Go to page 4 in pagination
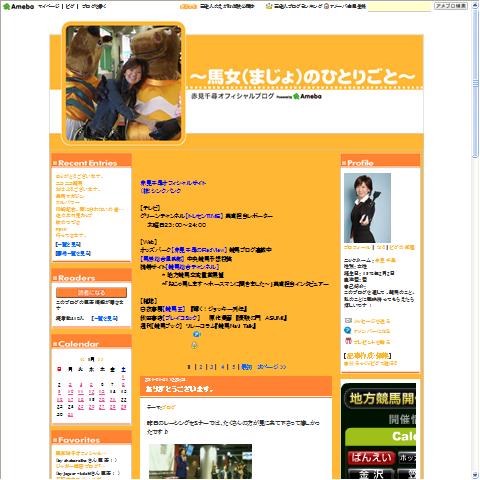480x480 pixels. [223, 367]
